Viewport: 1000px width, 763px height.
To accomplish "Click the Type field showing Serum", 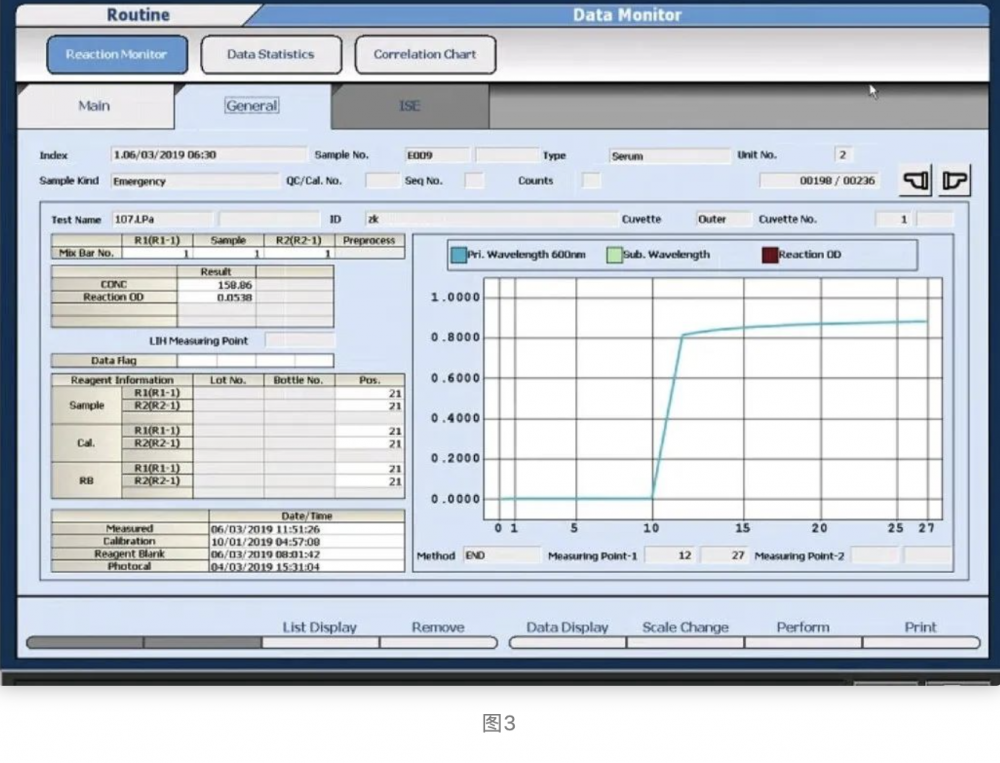I will (669, 156).
